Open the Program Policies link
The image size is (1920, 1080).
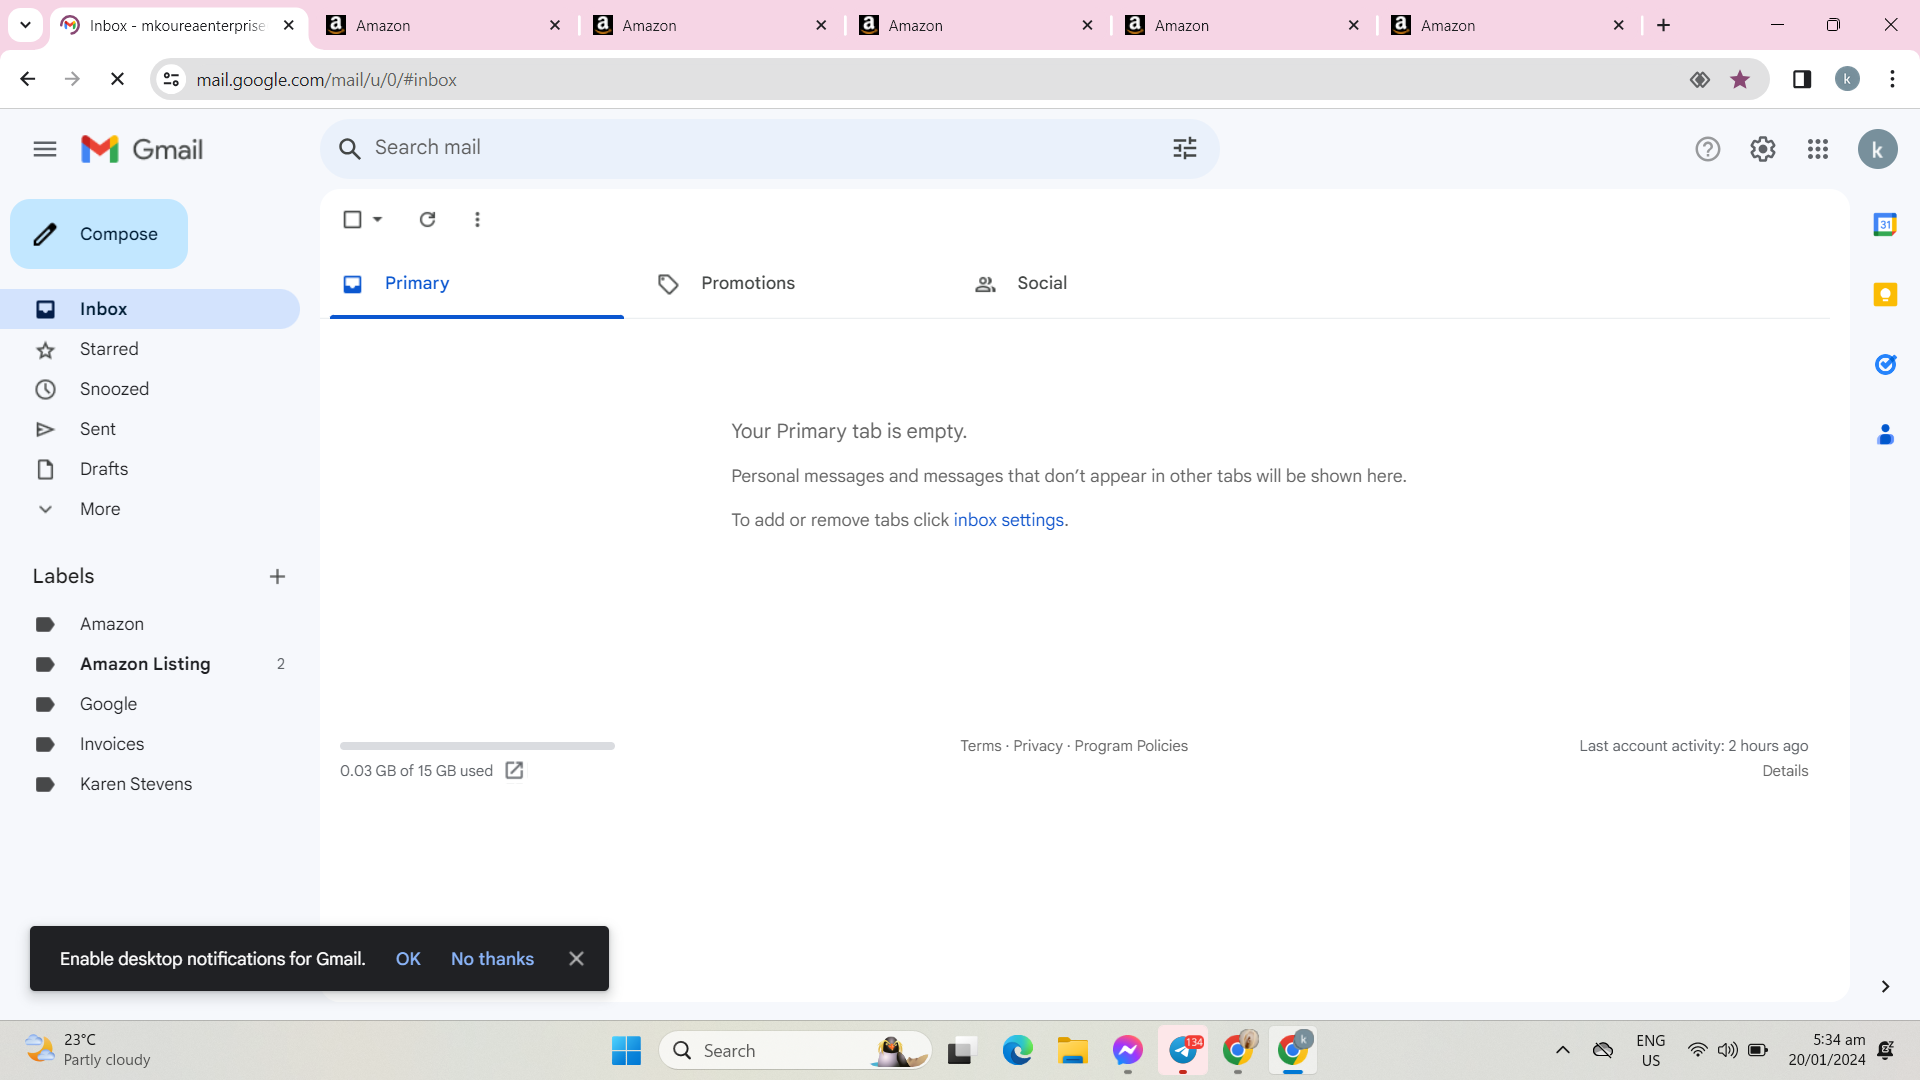point(1131,746)
